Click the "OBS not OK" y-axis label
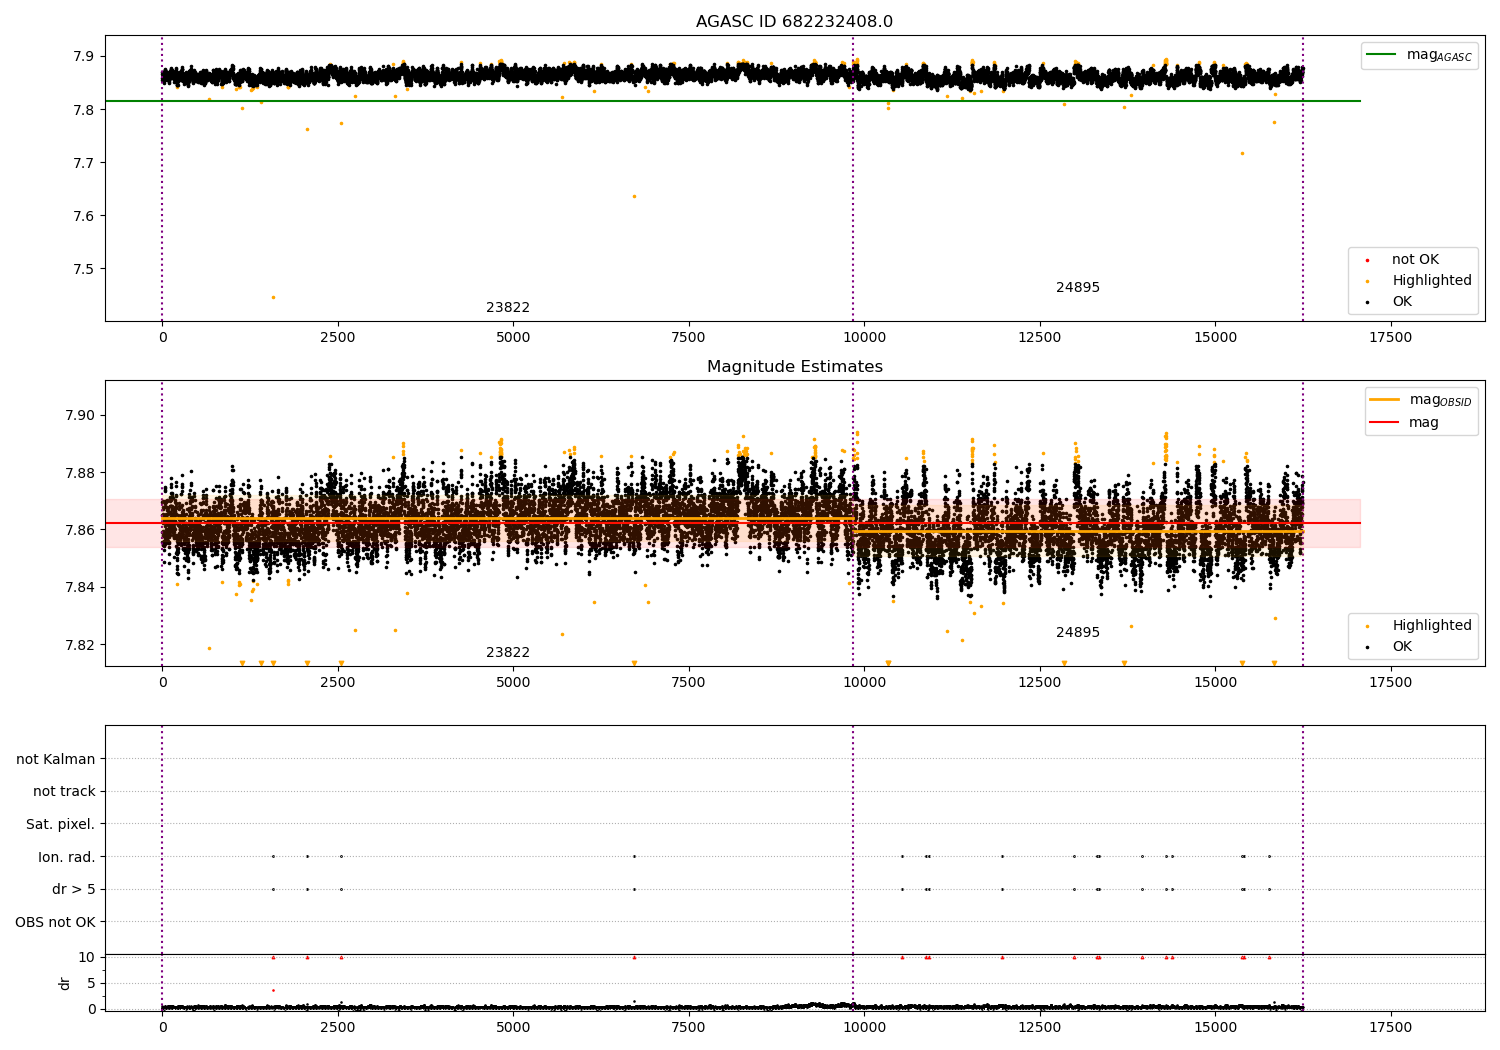 [56, 922]
